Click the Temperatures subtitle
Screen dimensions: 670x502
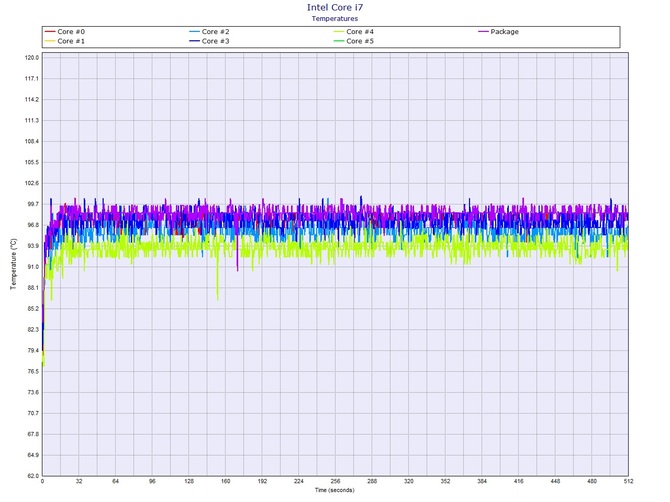click(335, 18)
